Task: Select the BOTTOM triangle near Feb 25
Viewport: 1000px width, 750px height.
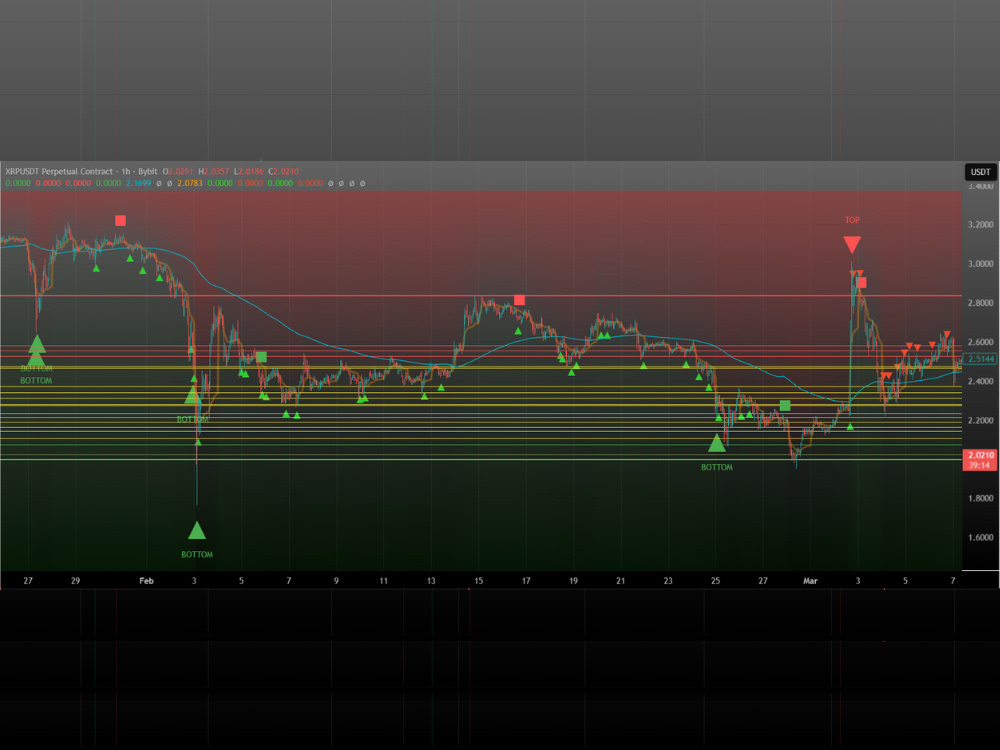Action: (717, 443)
